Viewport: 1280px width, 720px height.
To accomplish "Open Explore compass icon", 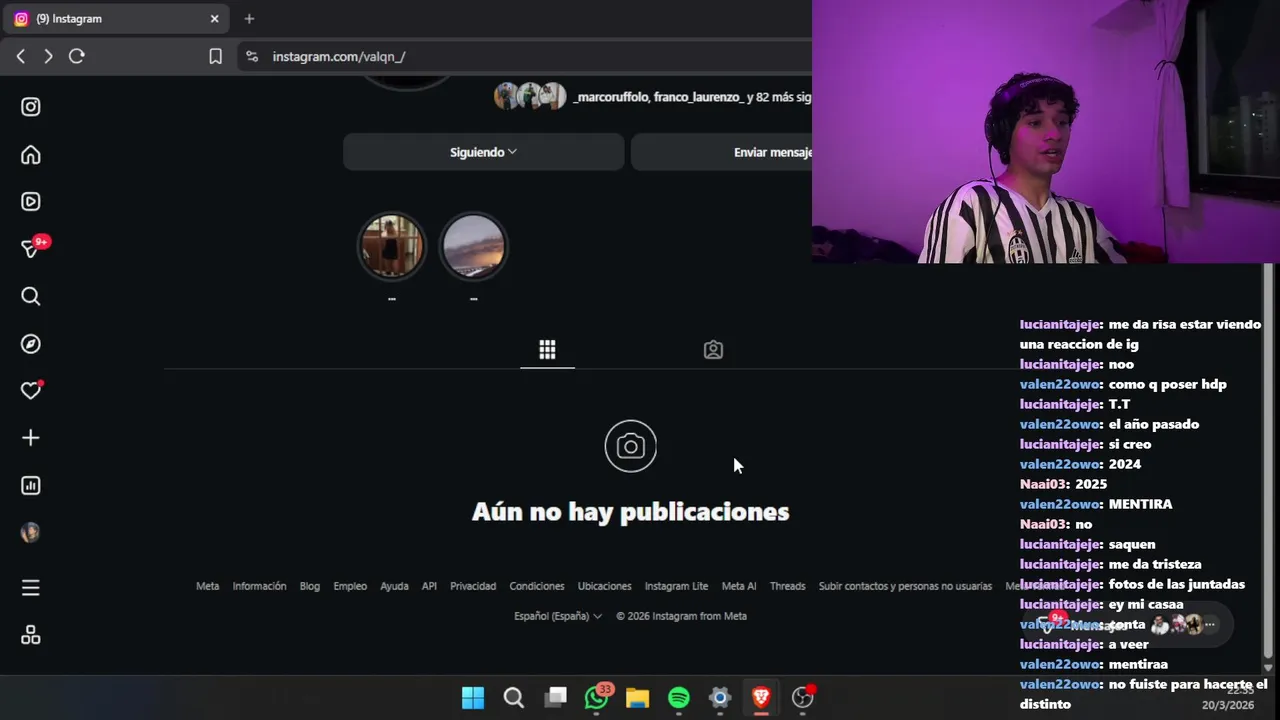I will coord(31,344).
